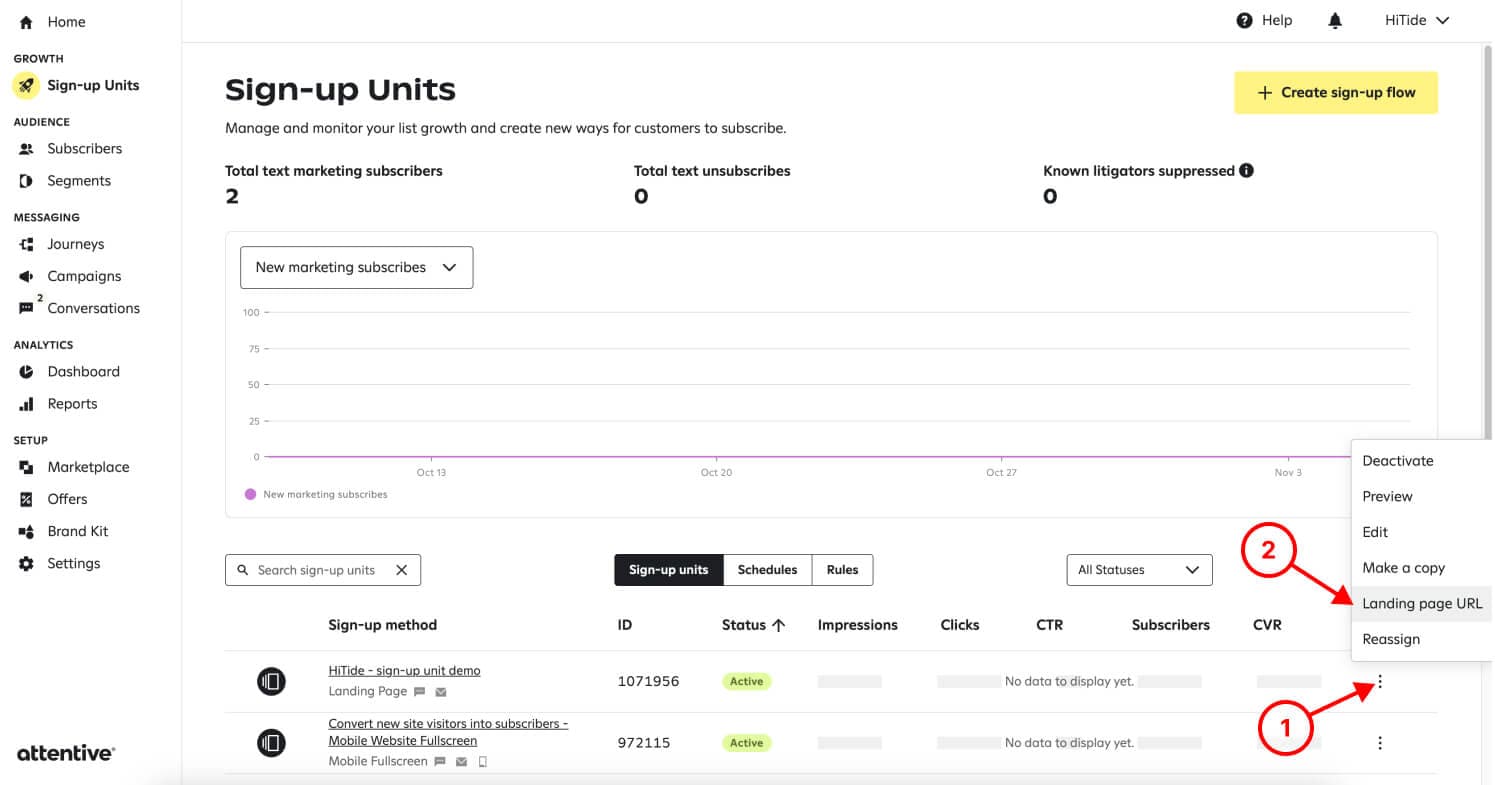Open Reports in the sidebar
This screenshot has width=1495, height=785.
[58, 403]
